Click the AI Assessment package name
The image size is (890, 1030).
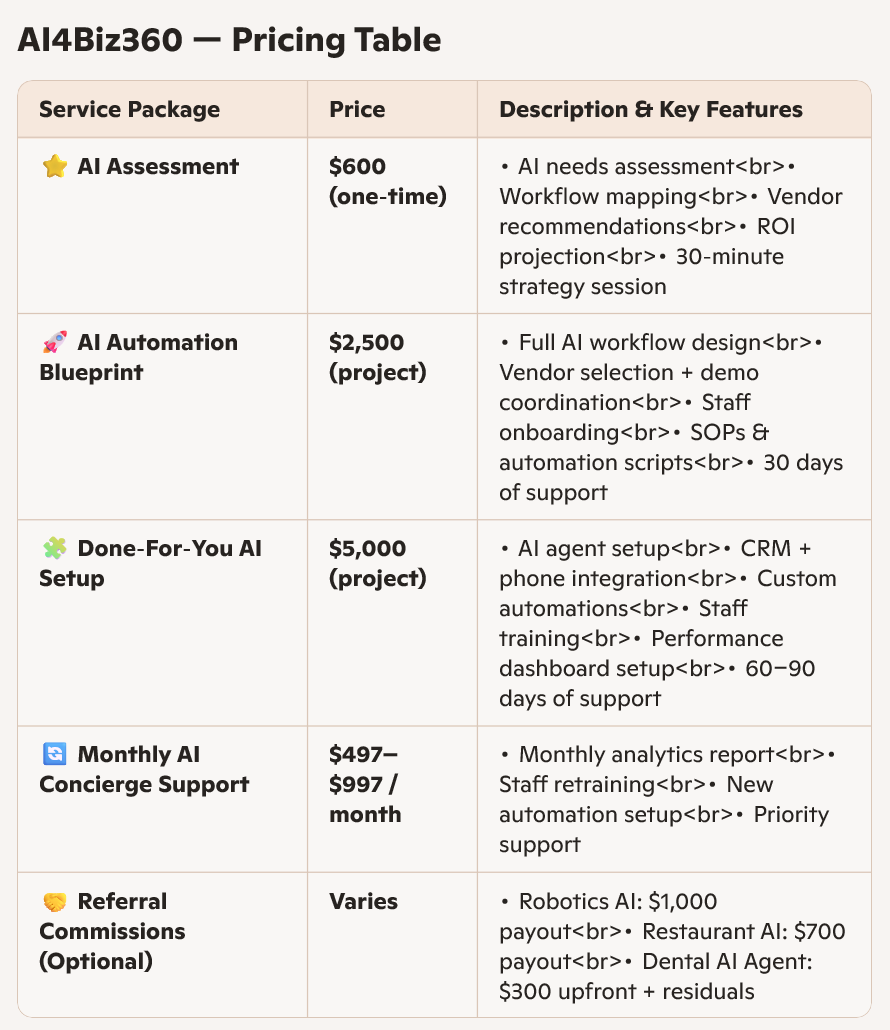tap(158, 167)
